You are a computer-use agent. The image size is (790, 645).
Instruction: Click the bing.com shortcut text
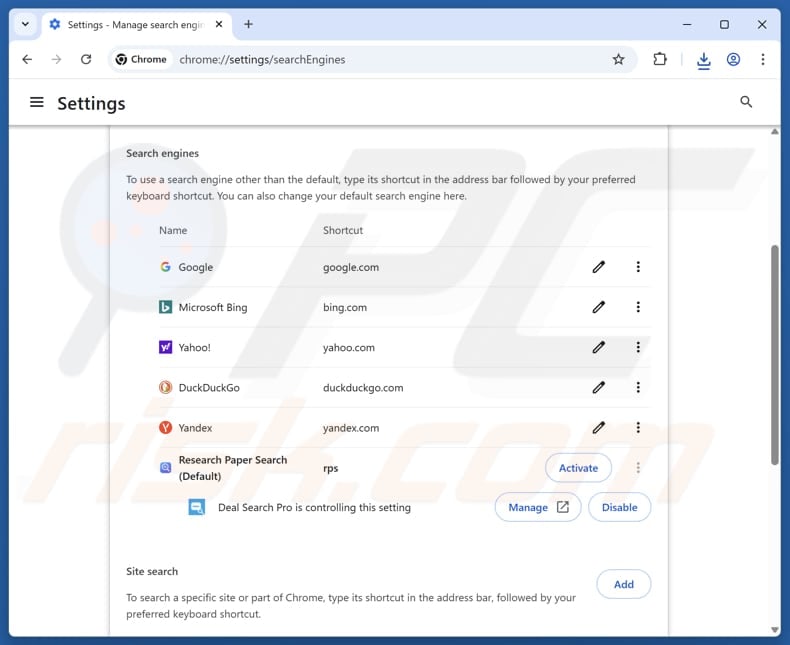[x=345, y=307]
